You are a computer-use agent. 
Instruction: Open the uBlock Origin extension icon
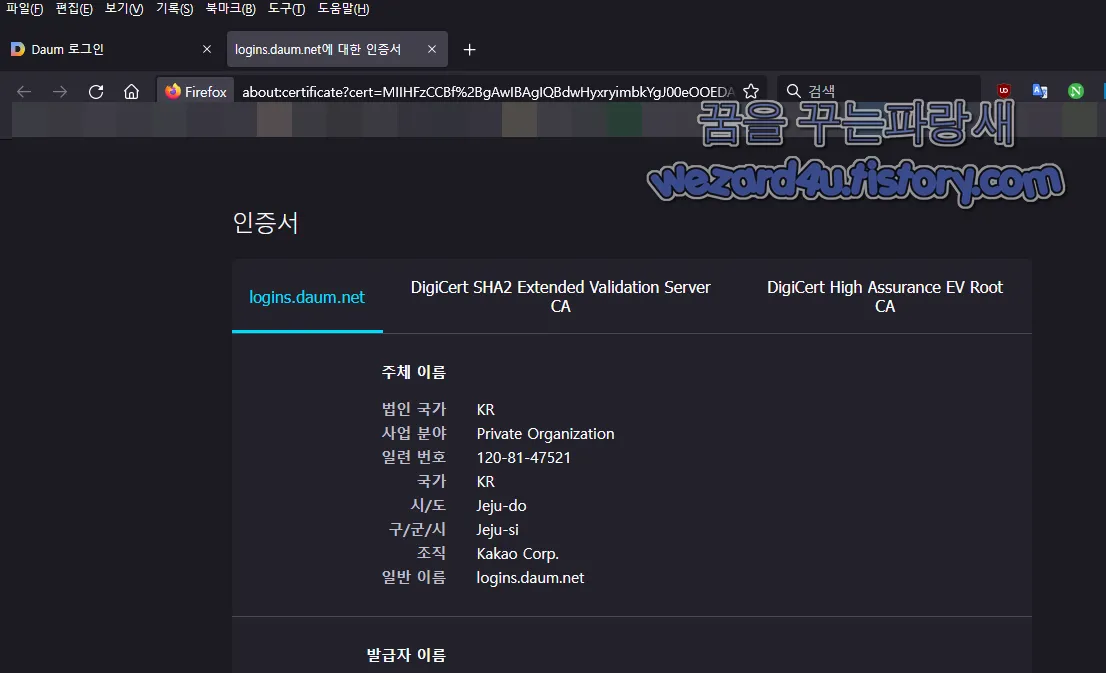[1004, 91]
